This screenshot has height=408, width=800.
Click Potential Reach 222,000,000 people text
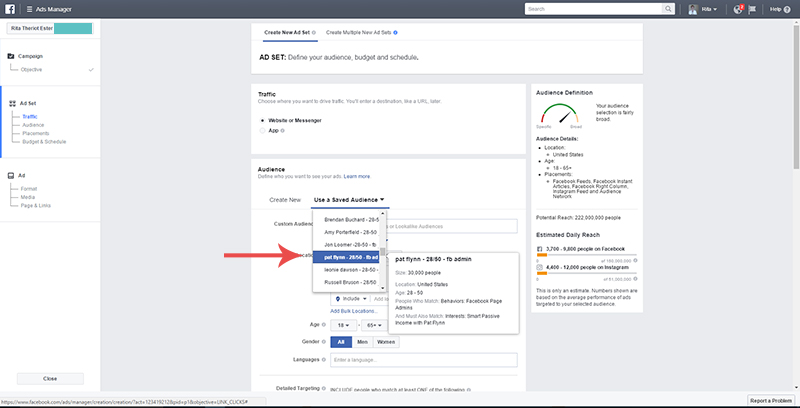[579, 218]
